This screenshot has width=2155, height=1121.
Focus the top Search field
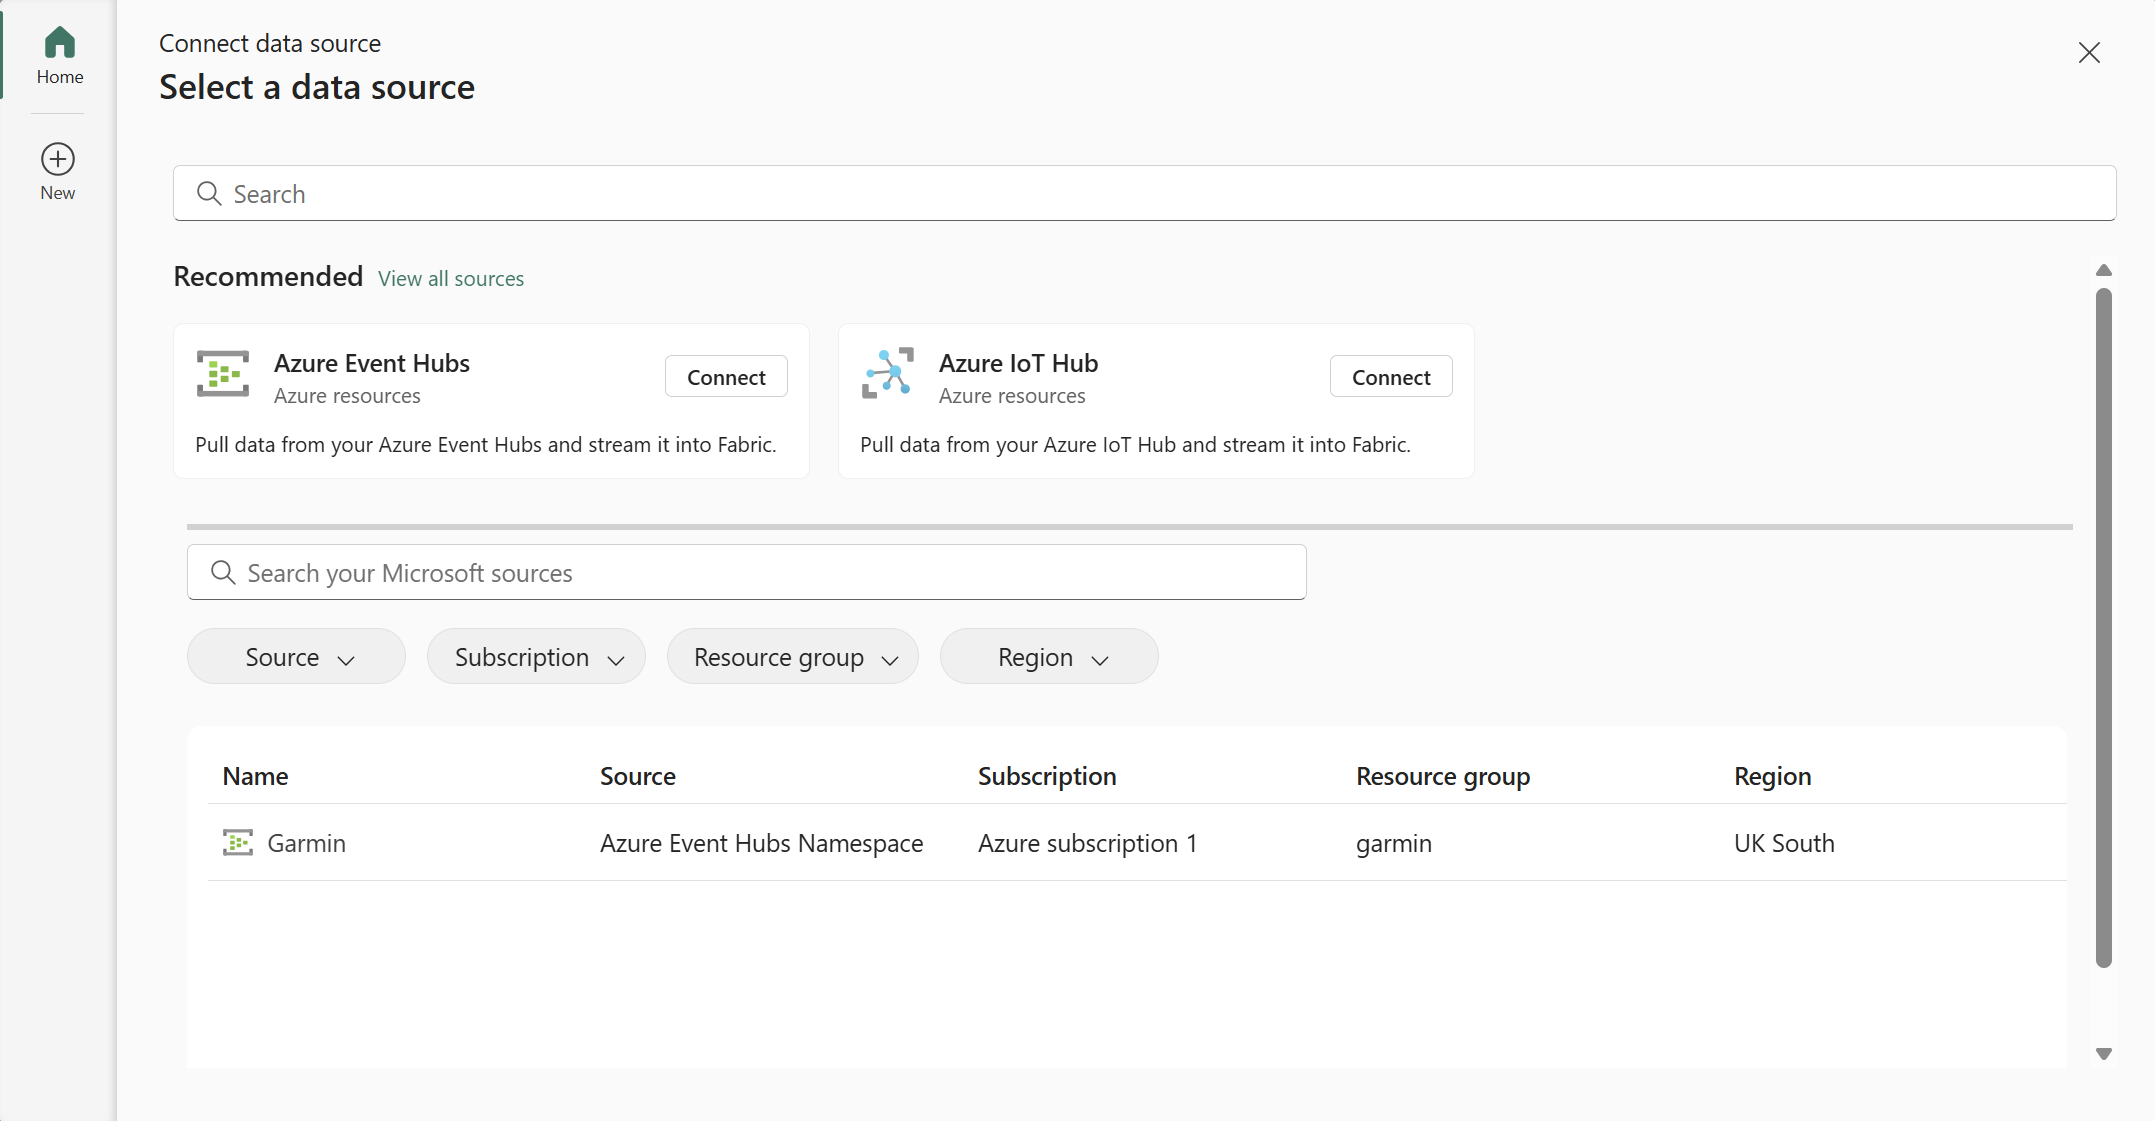[x=1145, y=194]
